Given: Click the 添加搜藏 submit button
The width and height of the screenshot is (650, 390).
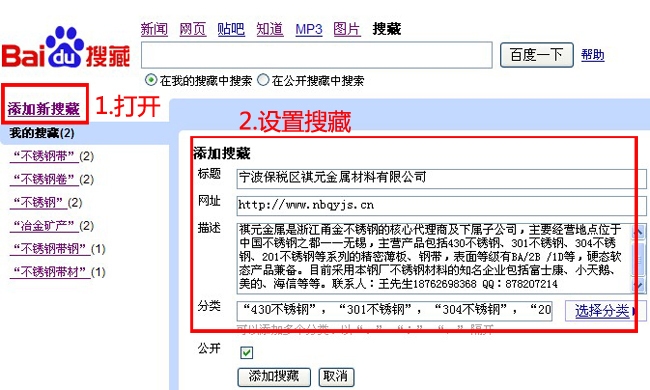Looking at the screenshot, I should click(274, 377).
